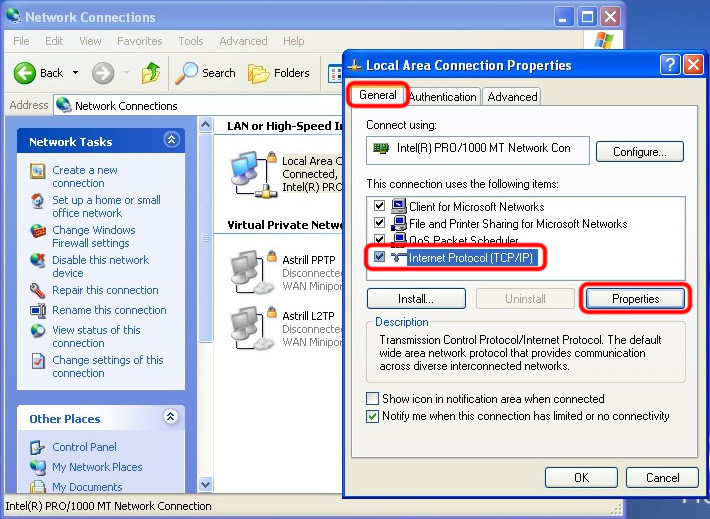Click the Configure... button
Viewport: 710px width, 519px height.
(639, 152)
